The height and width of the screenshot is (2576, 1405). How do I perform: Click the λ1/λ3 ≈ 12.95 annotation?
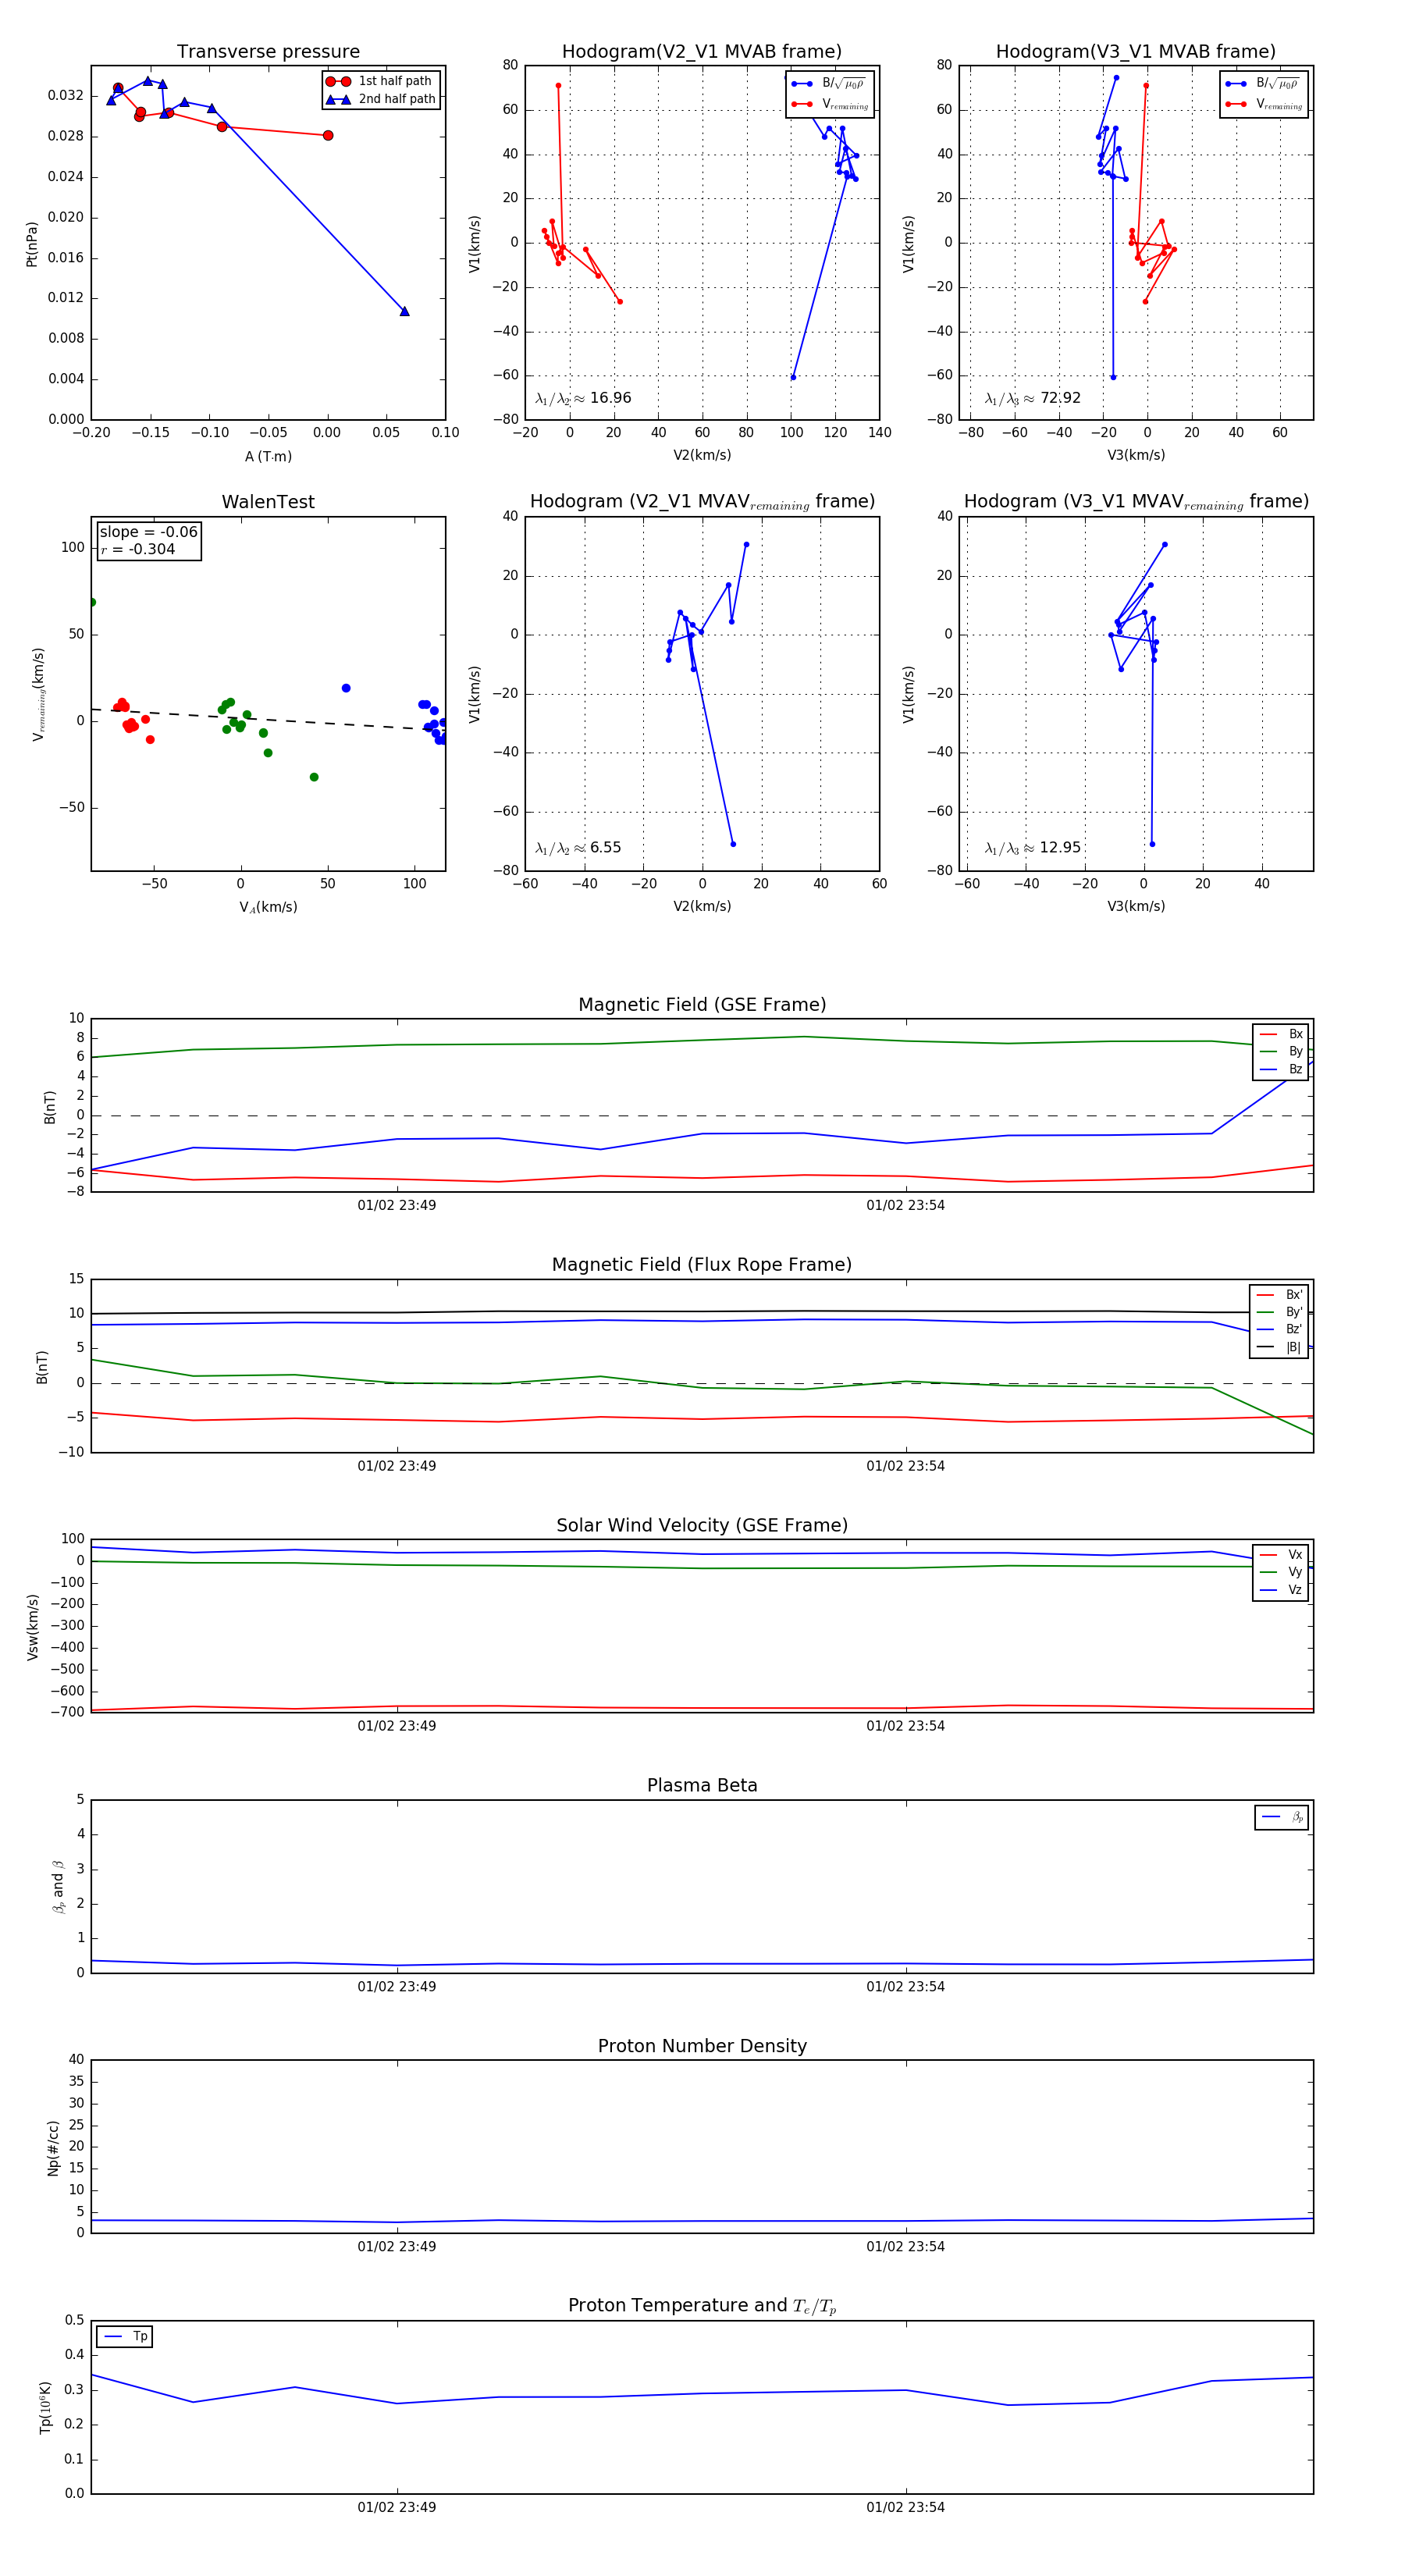pyautogui.click(x=1033, y=847)
